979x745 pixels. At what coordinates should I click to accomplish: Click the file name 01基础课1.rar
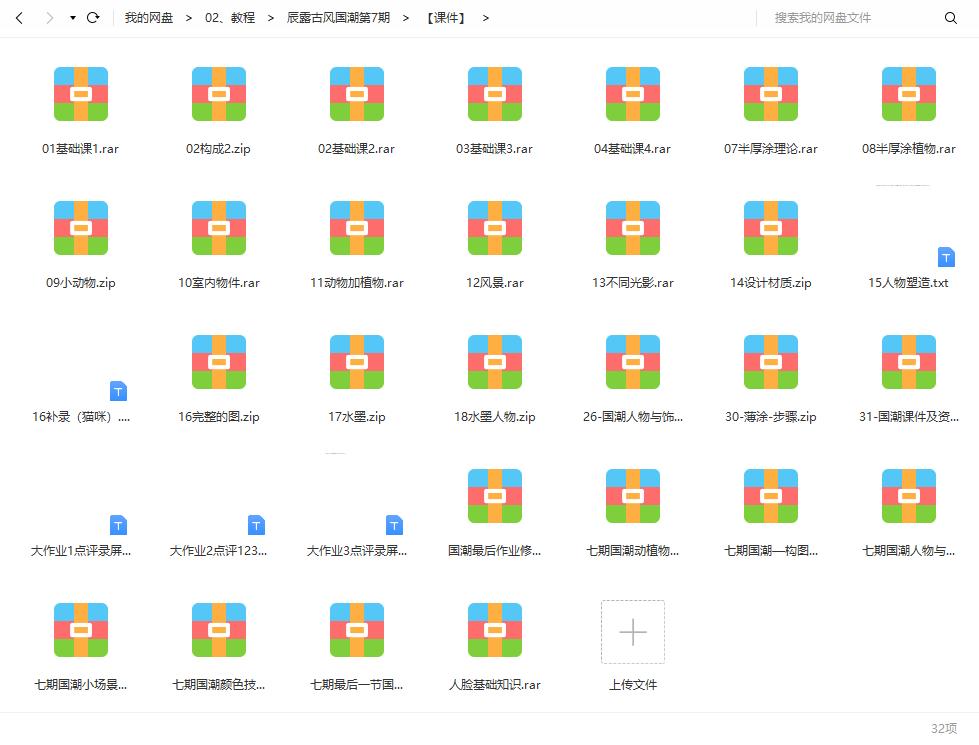(81, 149)
